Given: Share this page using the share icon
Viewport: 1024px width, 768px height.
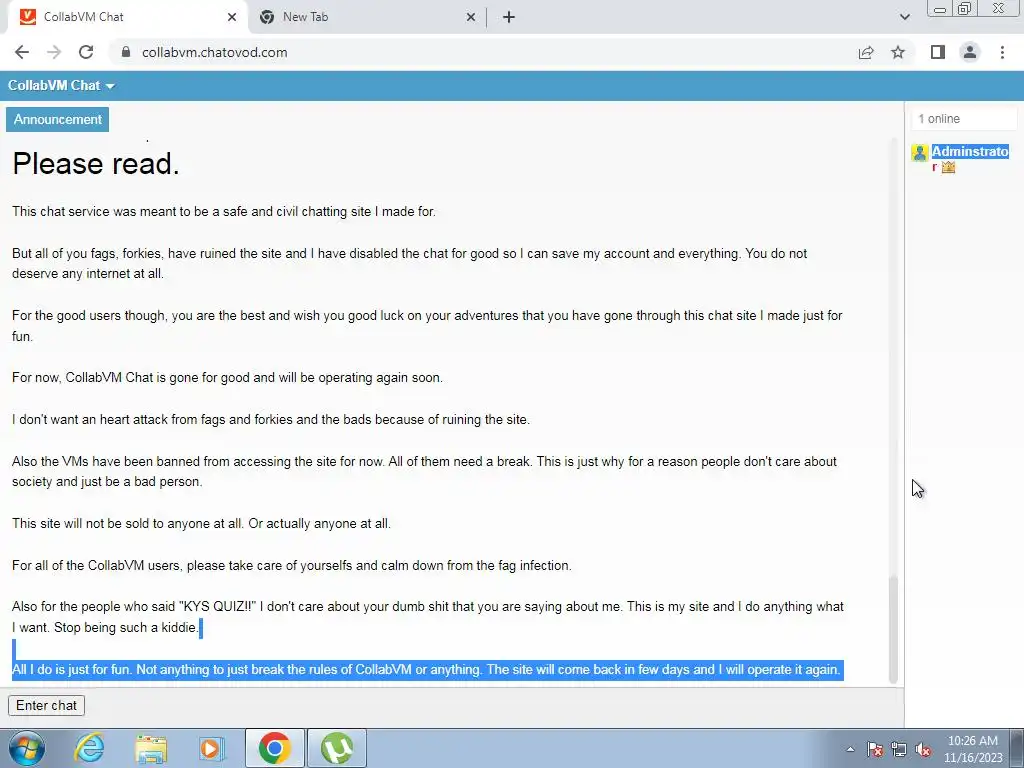Looking at the screenshot, I should [866, 52].
